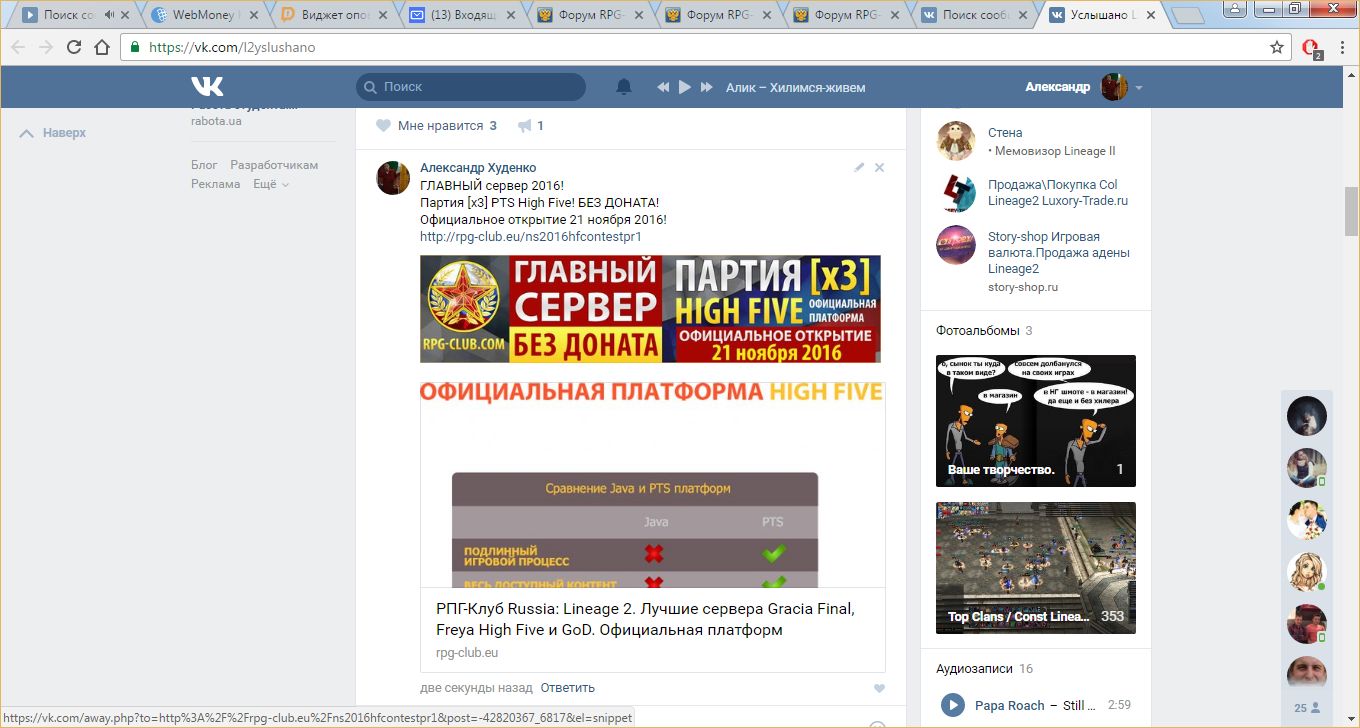Open the rpg-club.eu/ns2016hfcontestpr1 link
The image size is (1360, 728).
530,237
